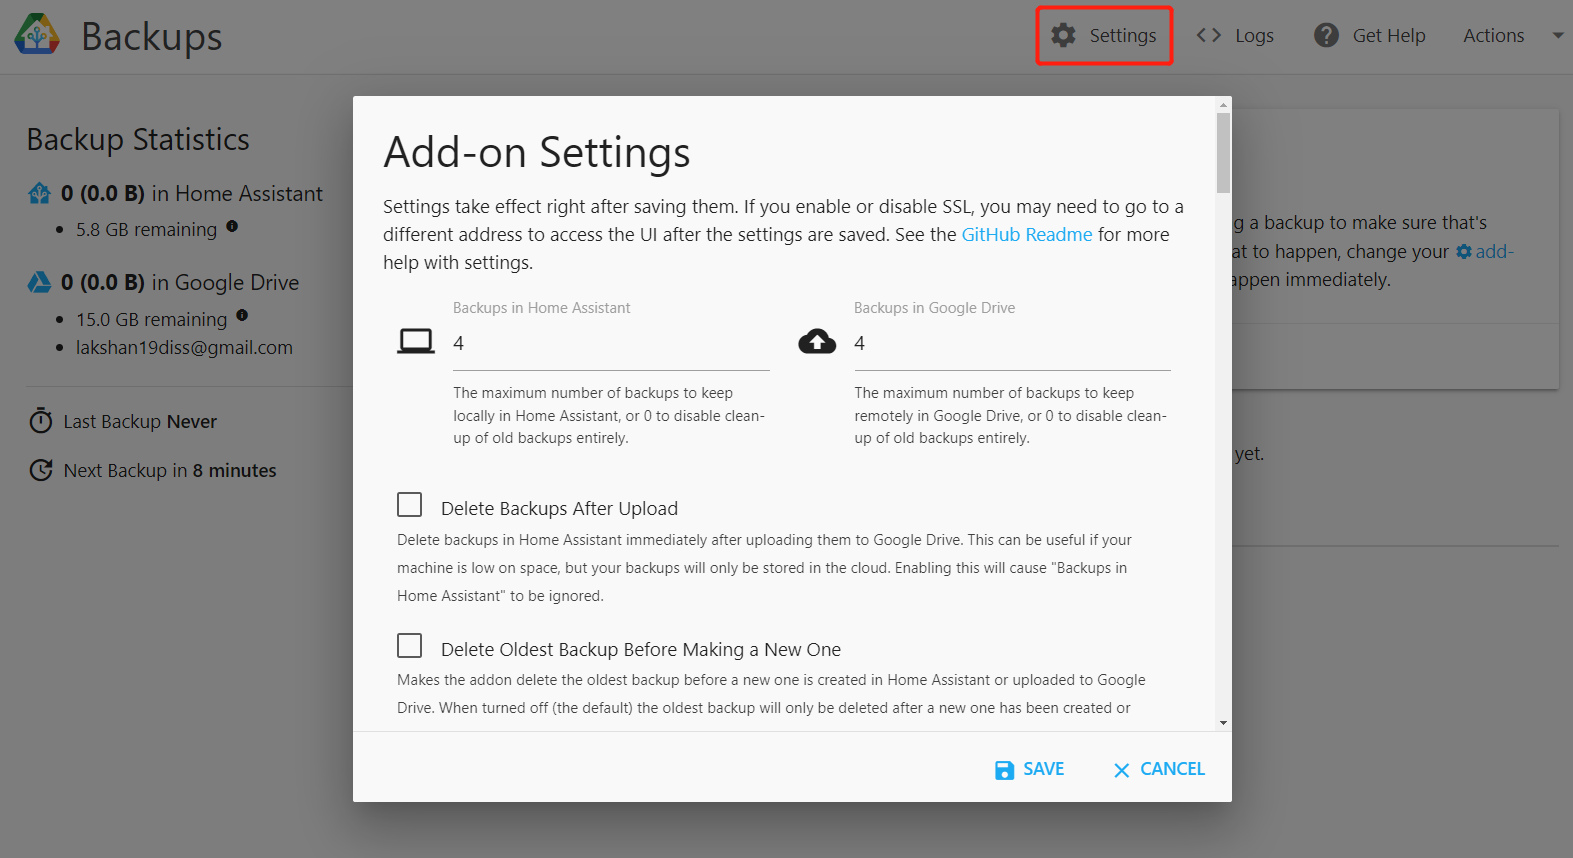This screenshot has width=1573, height=858.
Task: Click the Backups app logo icon
Action: click(x=37, y=35)
